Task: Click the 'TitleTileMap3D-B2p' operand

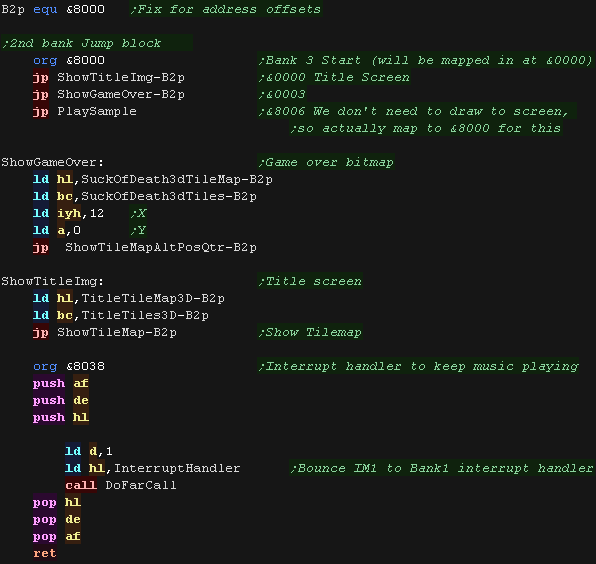Action: coord(153,298)
